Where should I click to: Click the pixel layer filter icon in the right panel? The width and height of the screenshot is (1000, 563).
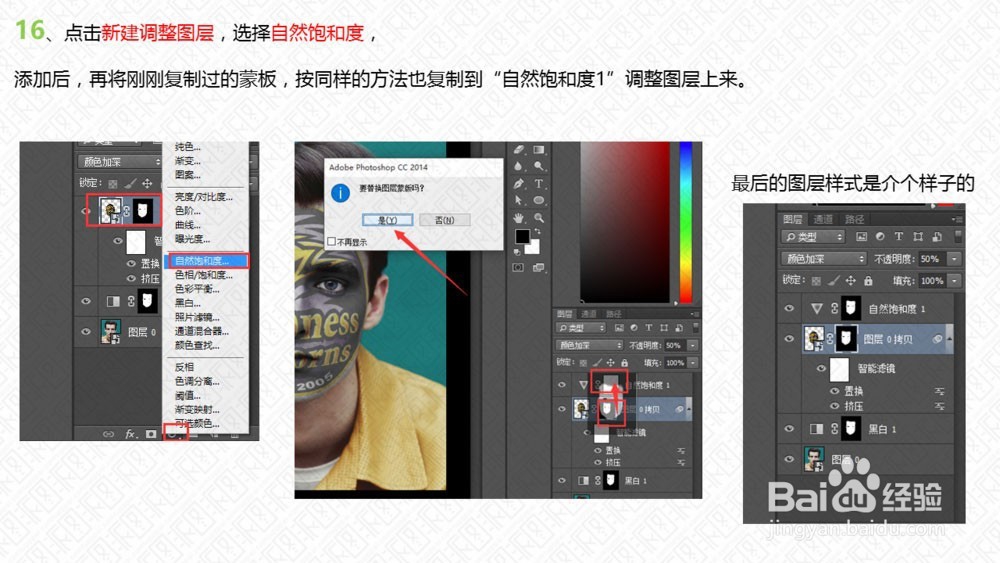(x=861, y=237)
